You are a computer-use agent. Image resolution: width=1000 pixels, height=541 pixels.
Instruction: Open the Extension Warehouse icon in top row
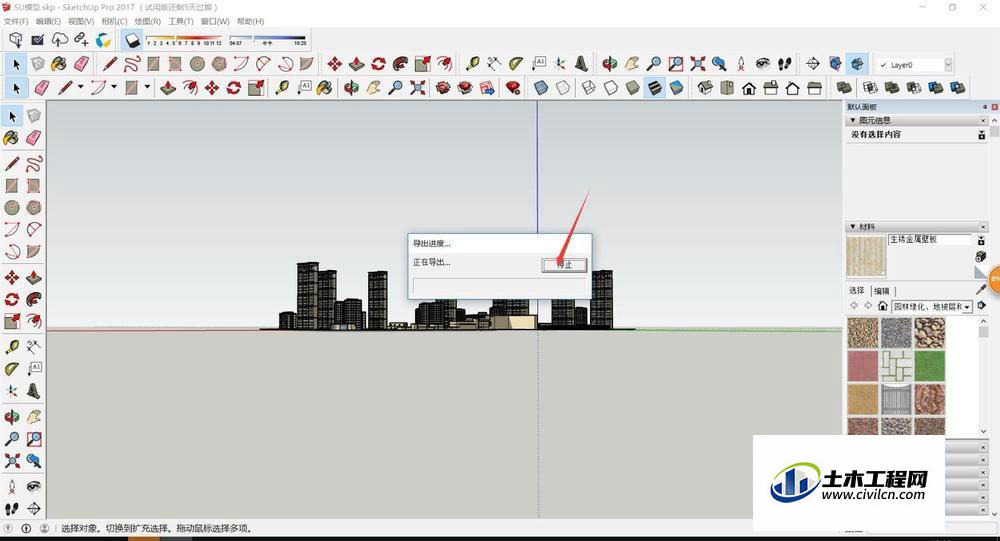[103, 40]
